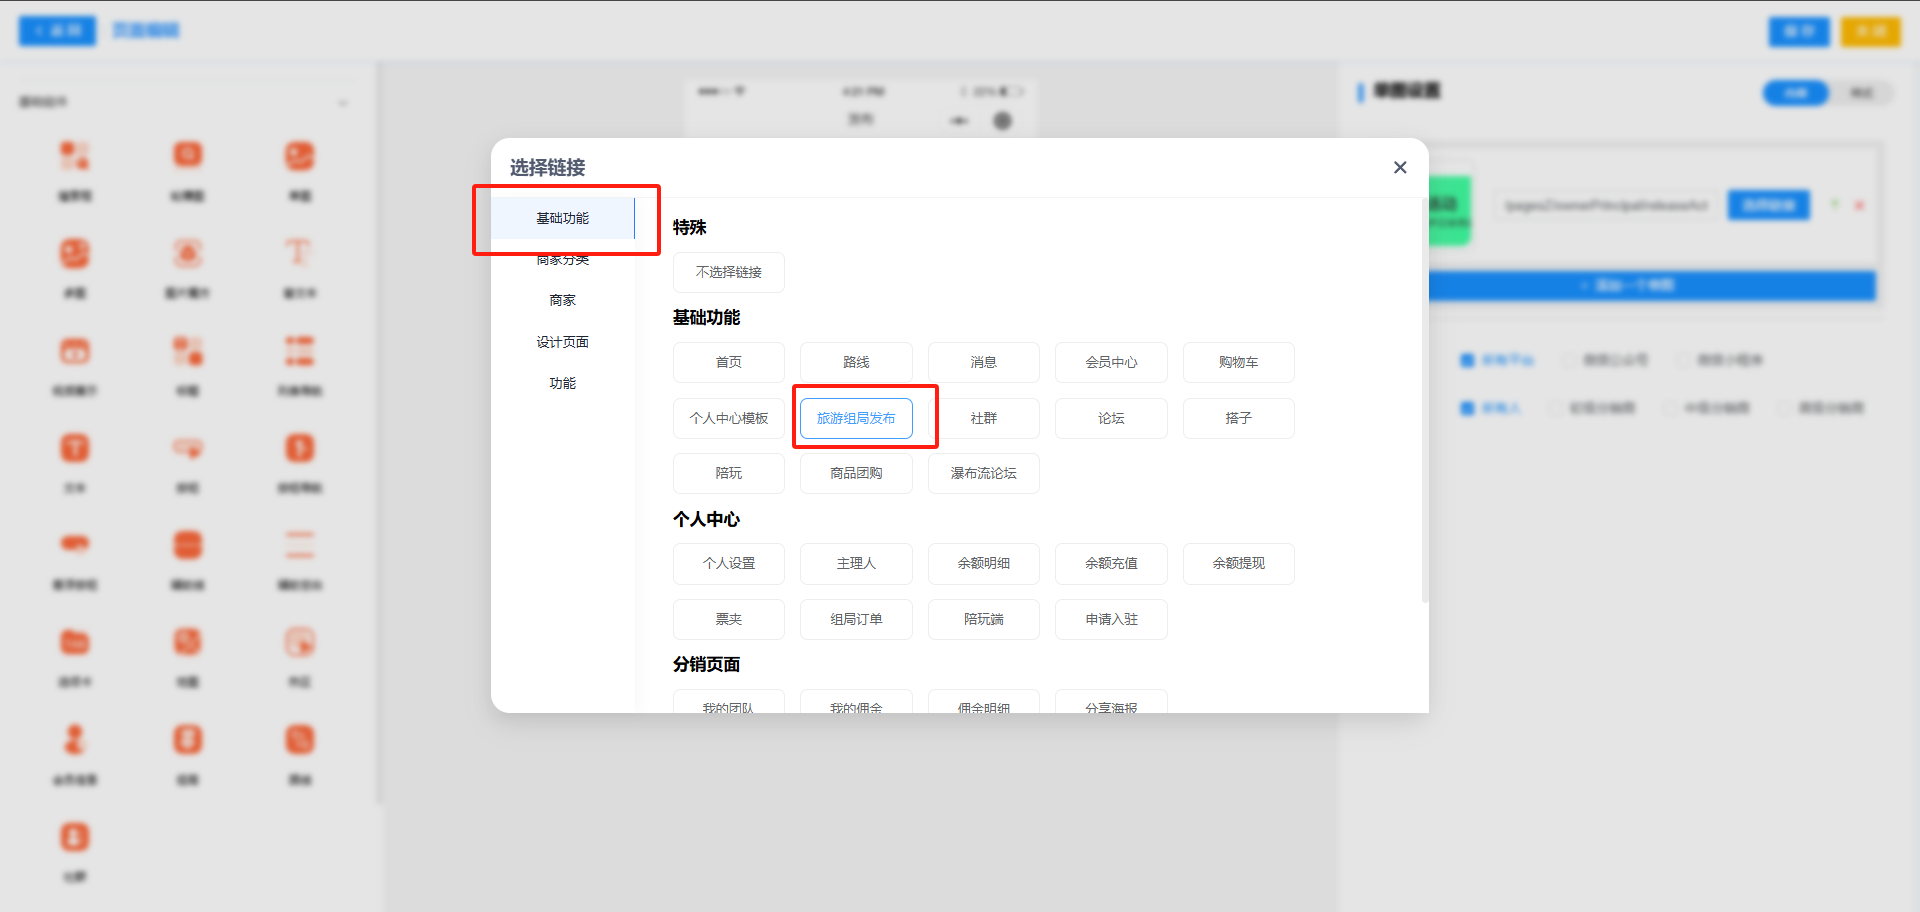Select the 首页 link option
1920x912 pixels.
[728, 362]
